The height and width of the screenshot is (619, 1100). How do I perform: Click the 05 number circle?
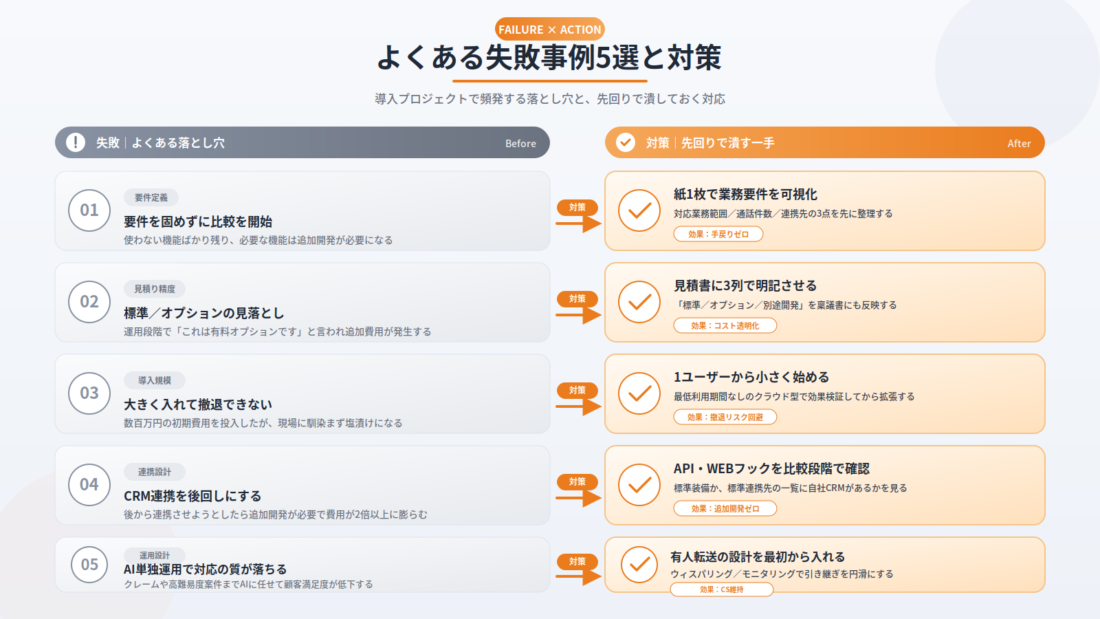[89, 564]
